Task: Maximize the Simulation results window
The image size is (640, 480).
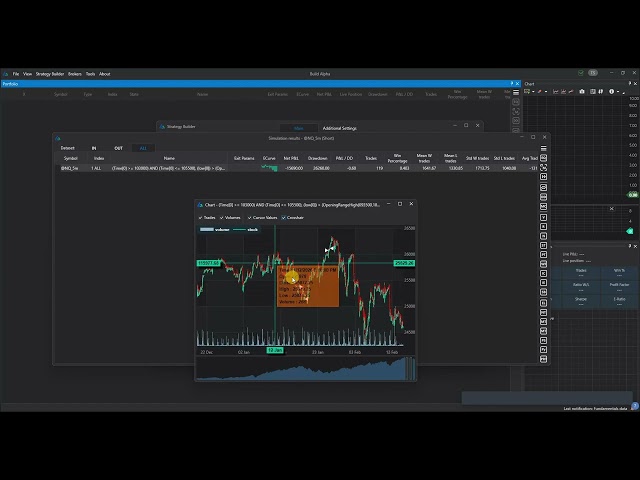Action: [533, 138]
